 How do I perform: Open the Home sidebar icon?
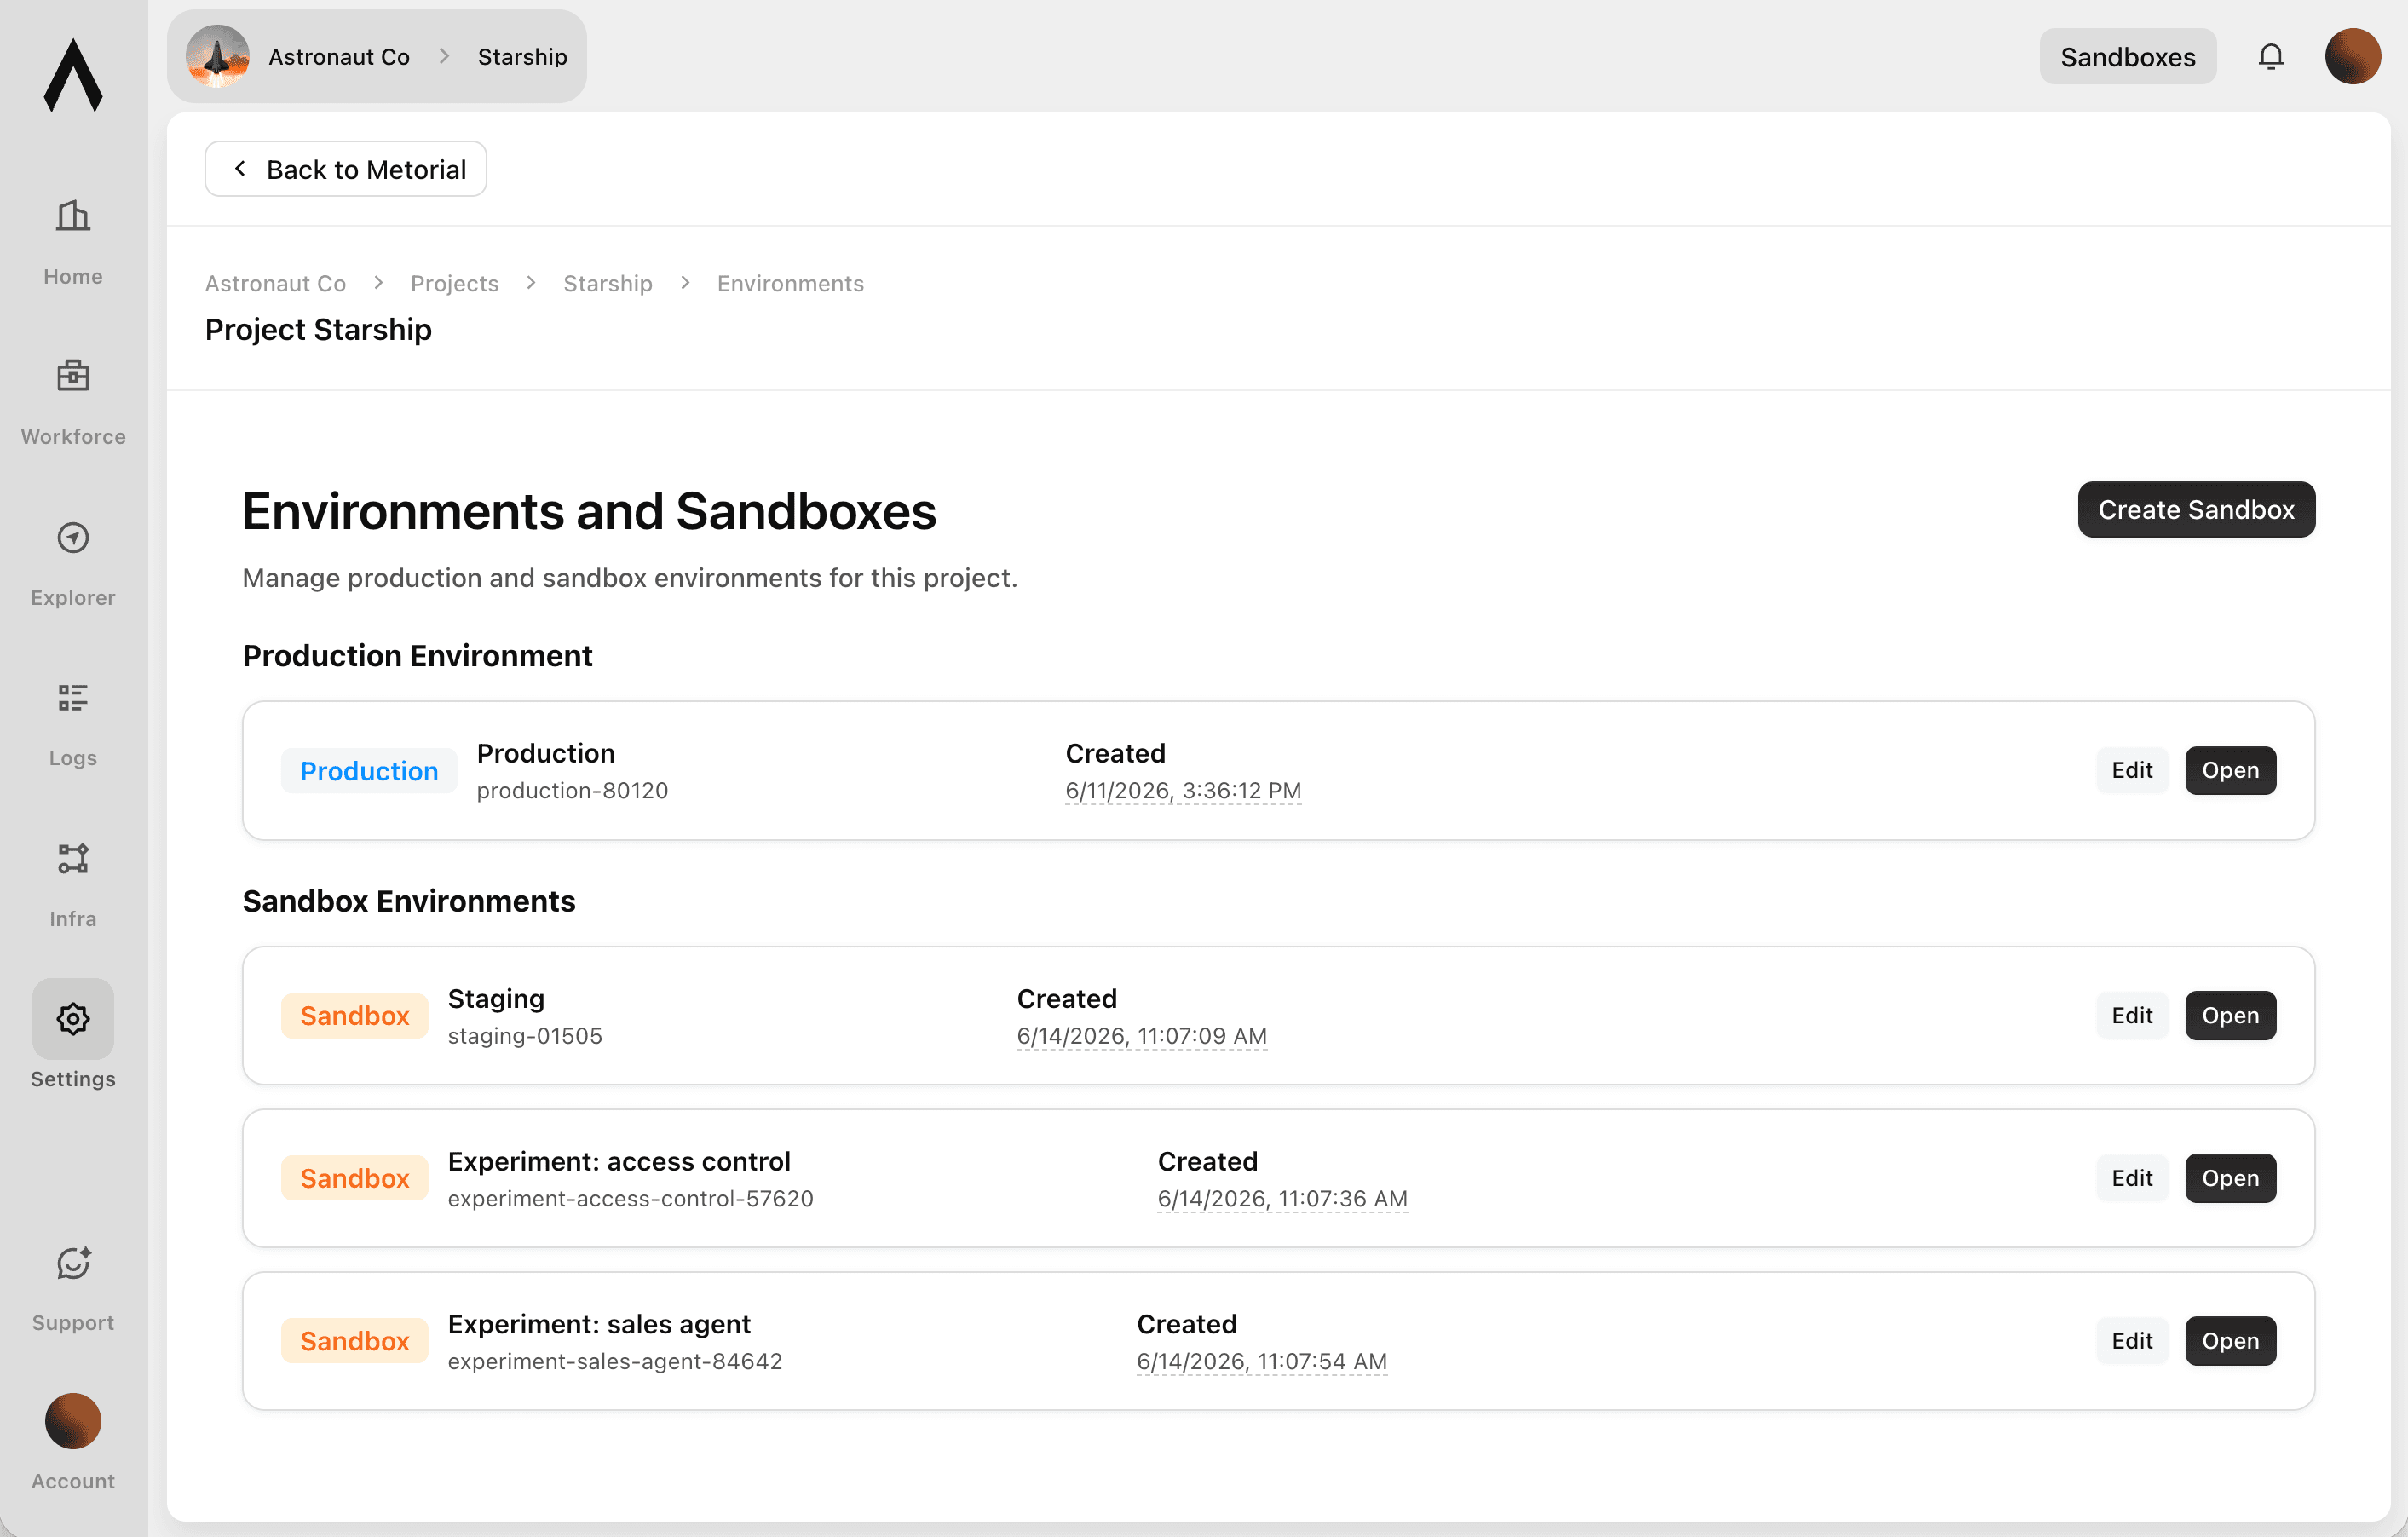click(73, 216)
